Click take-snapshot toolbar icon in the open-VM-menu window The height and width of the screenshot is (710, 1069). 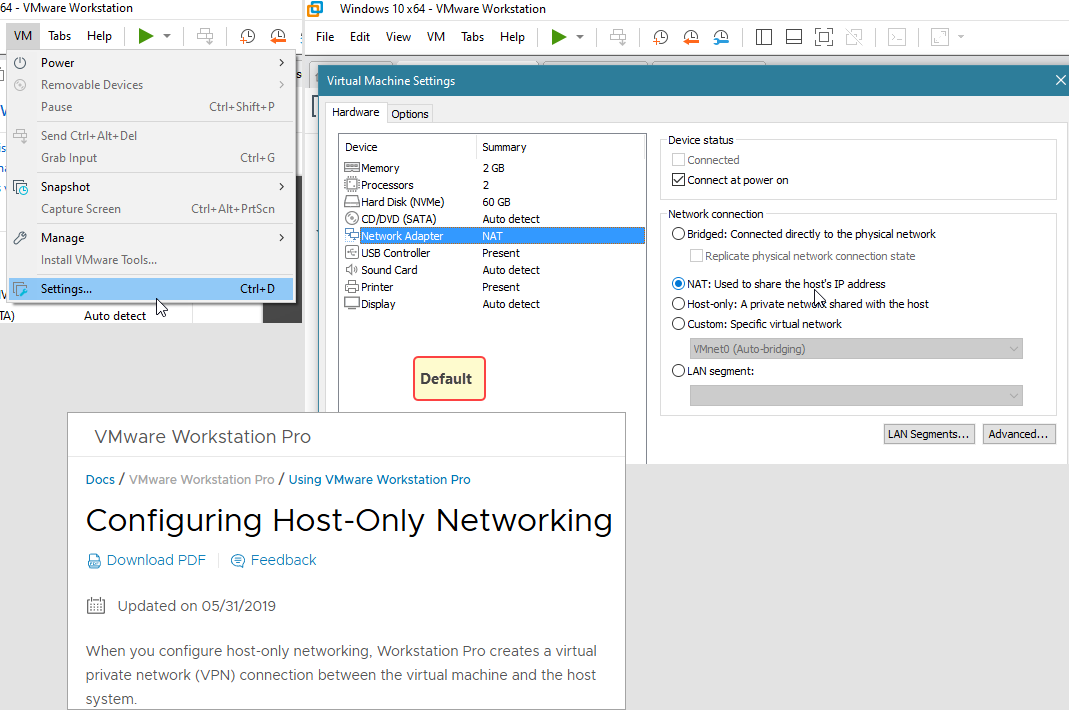[247, 35]
